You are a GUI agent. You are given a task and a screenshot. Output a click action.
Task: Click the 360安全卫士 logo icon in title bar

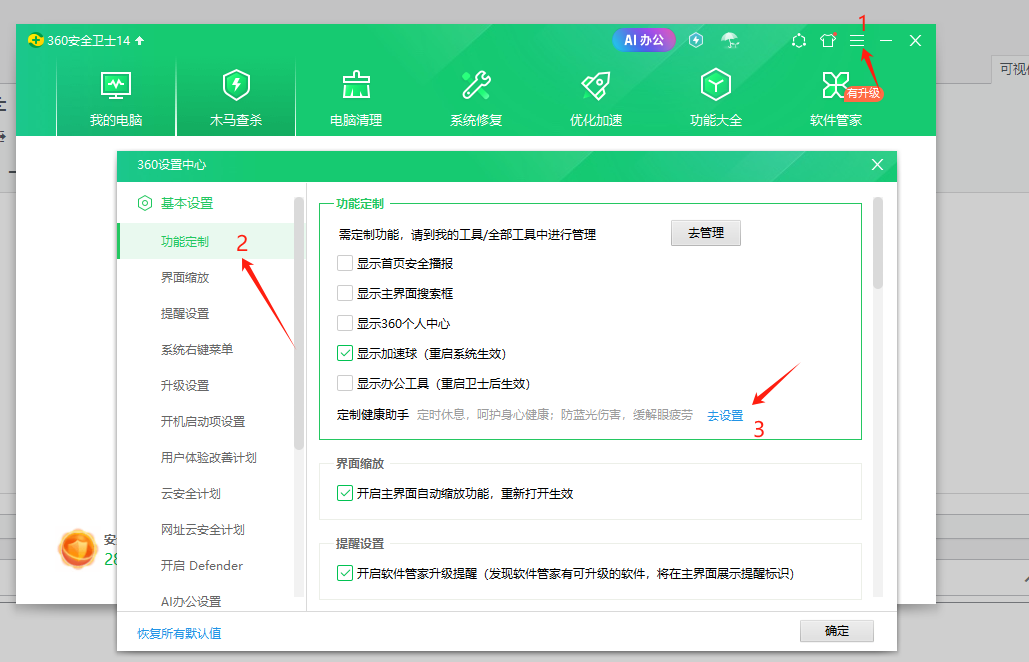coord(35,41)
